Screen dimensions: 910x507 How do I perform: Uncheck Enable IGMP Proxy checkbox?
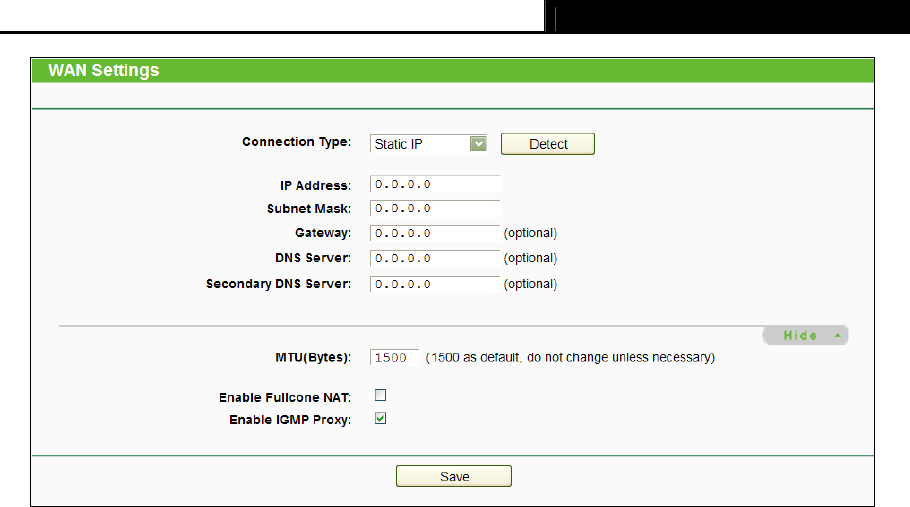(x=381, y=418)
